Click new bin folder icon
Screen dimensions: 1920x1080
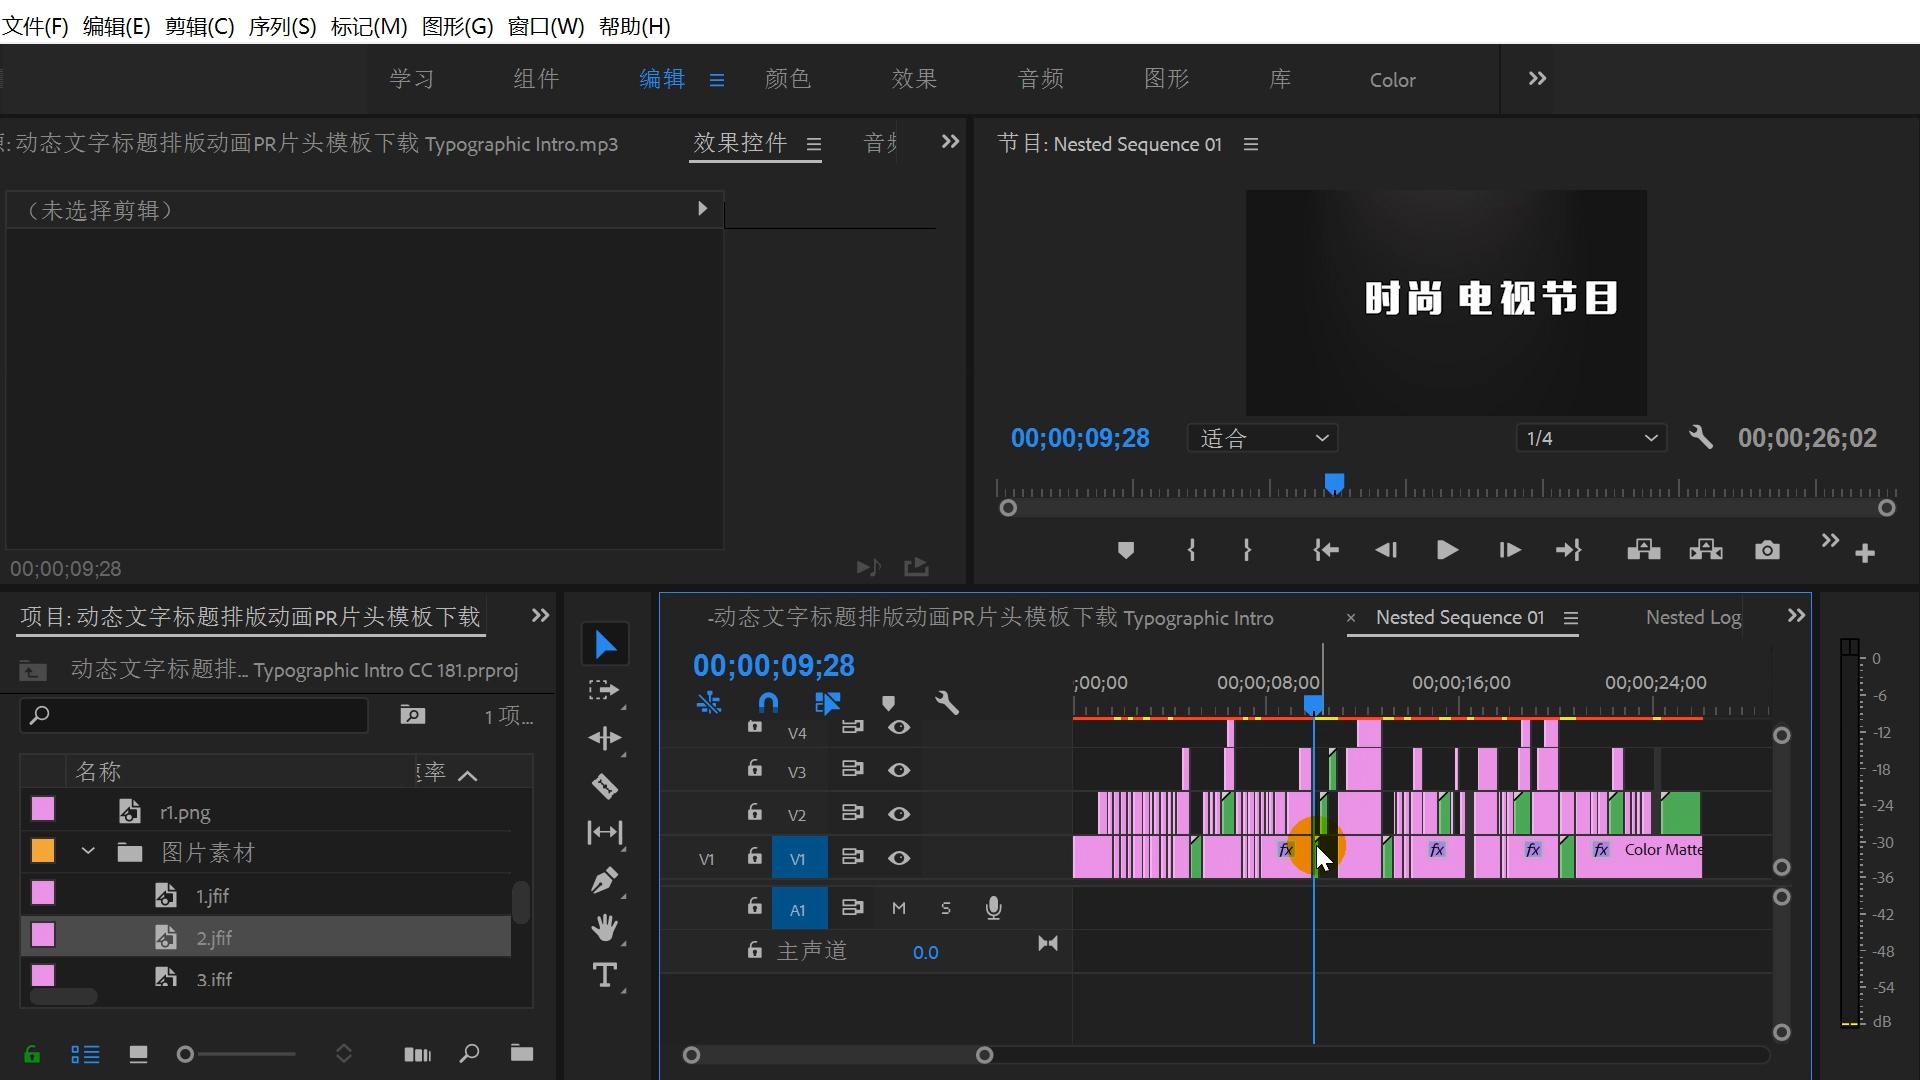[x=522, y=1052]
